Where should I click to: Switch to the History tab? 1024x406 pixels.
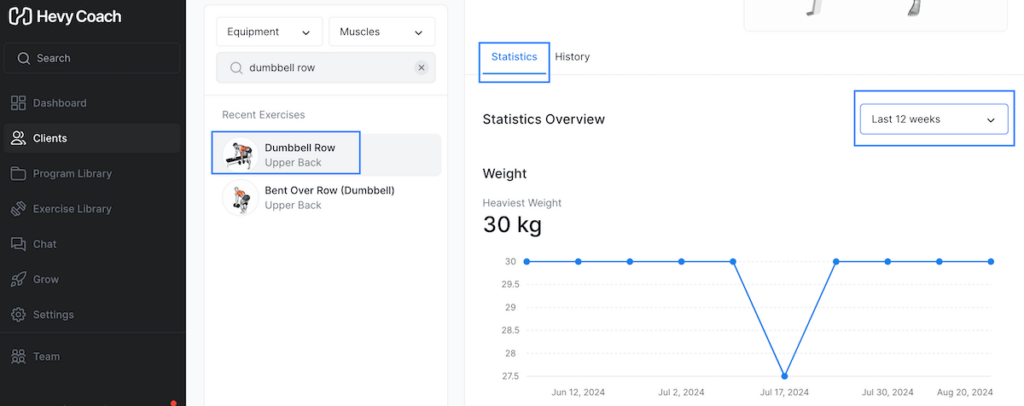coord(572,57)
